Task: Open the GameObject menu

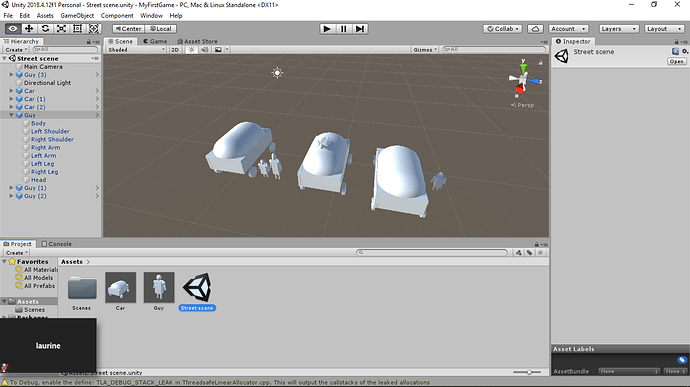Action: coord(77,15)
